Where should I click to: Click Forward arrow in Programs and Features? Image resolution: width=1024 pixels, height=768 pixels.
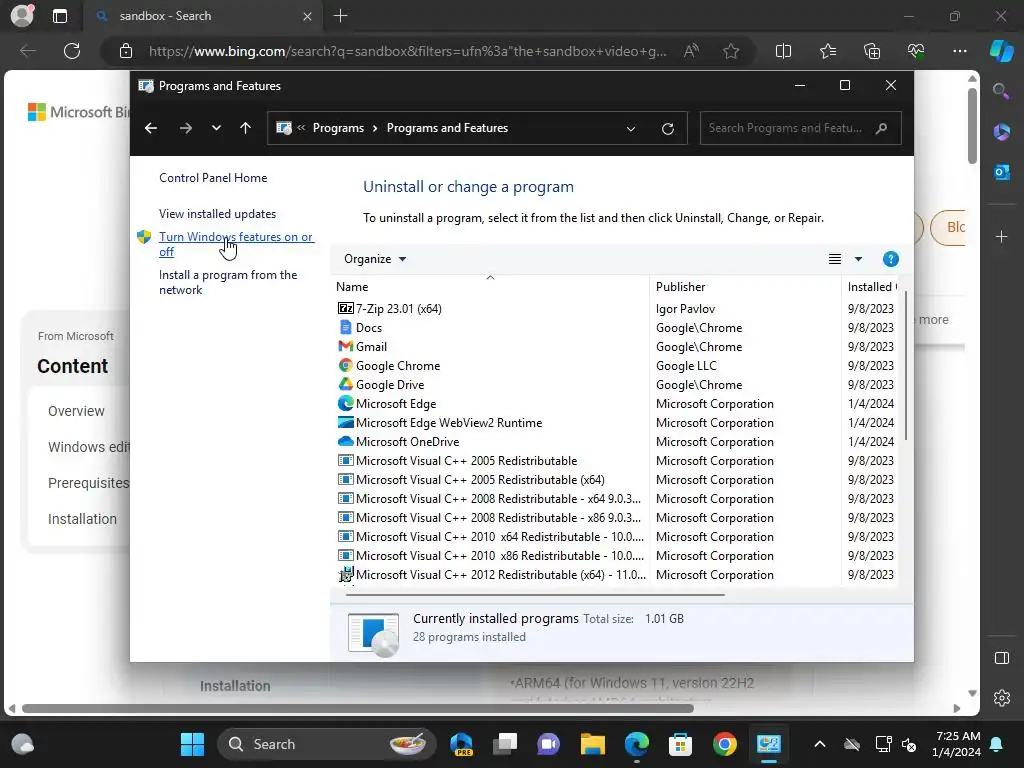(x=185, y=128)
